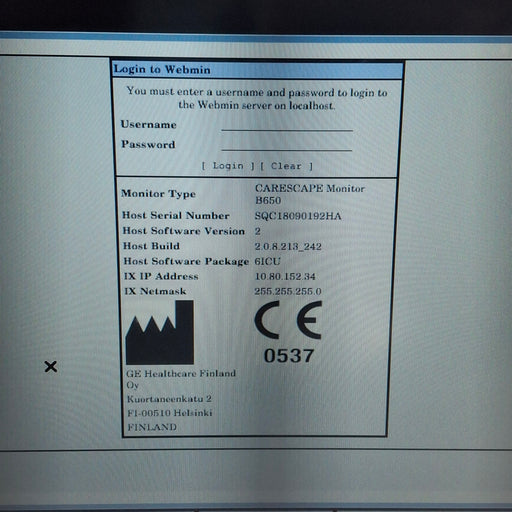Click the Host Build version value

pos(288,246)
